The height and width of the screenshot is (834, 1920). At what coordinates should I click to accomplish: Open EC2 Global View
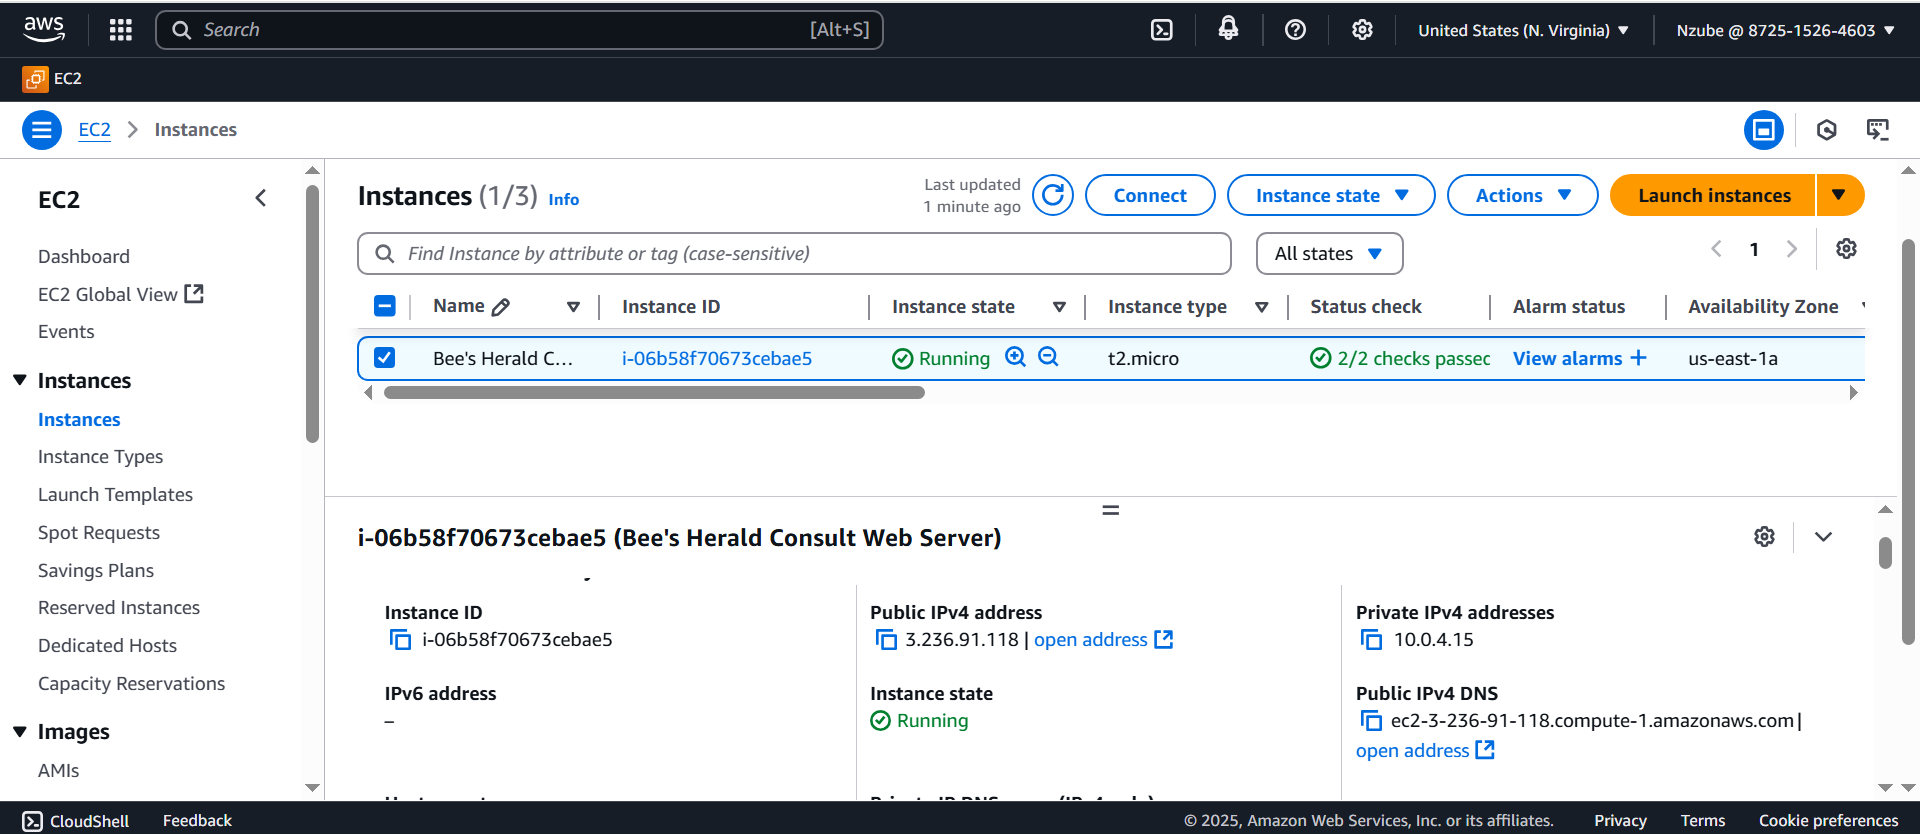click(x=120, y=294)
